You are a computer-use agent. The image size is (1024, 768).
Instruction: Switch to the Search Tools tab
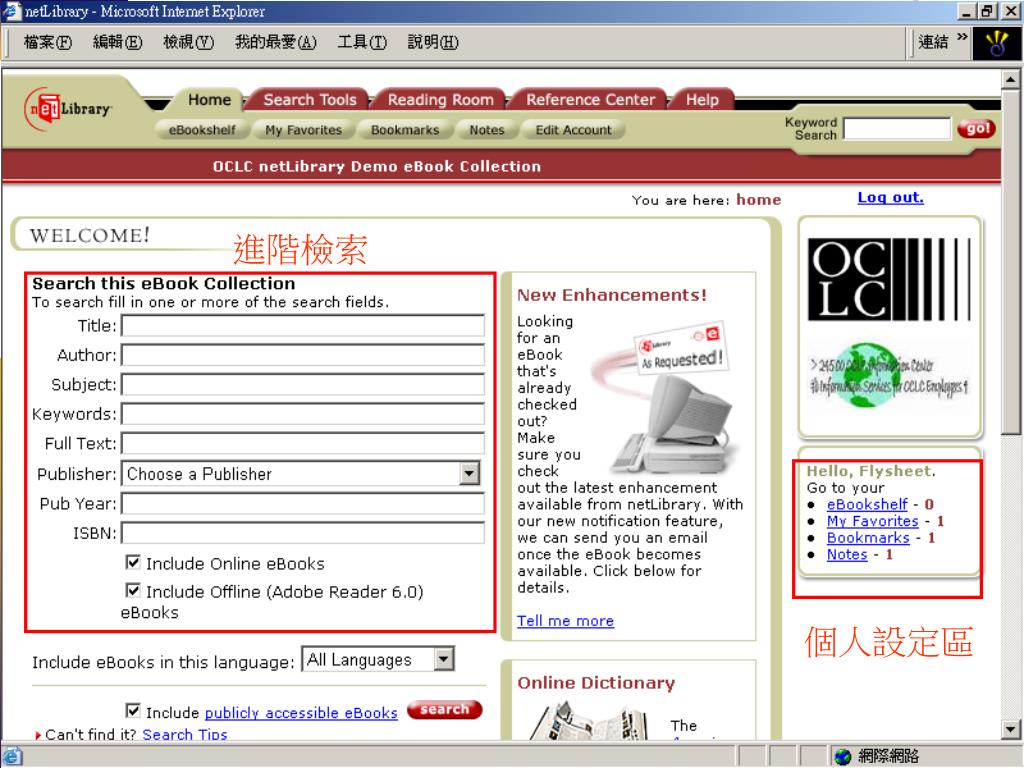310,100
